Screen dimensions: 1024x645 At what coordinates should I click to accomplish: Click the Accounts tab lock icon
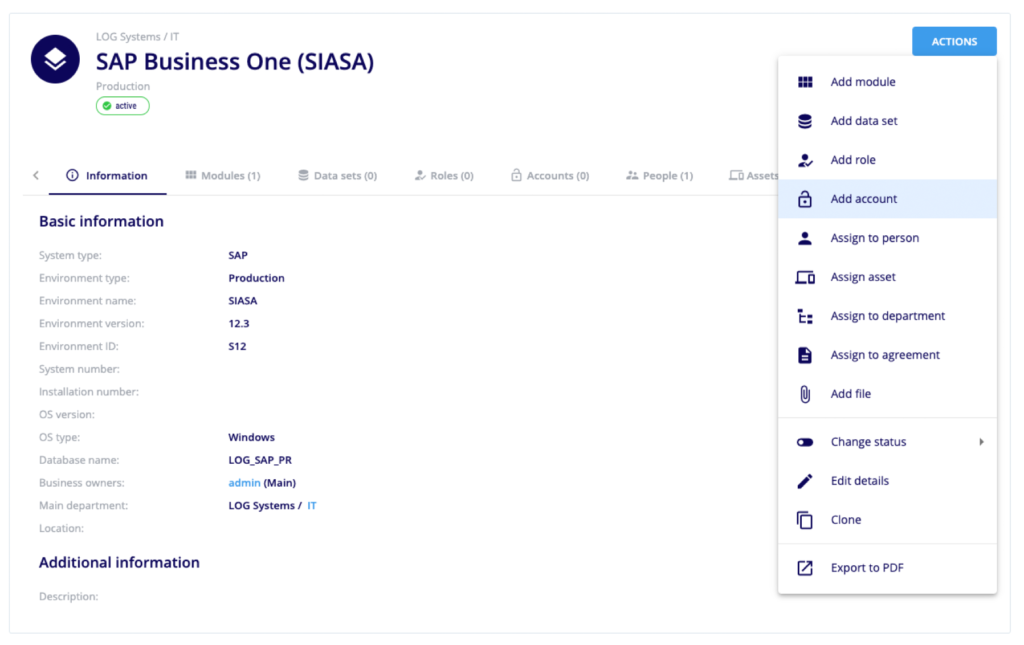click(516, 174)
